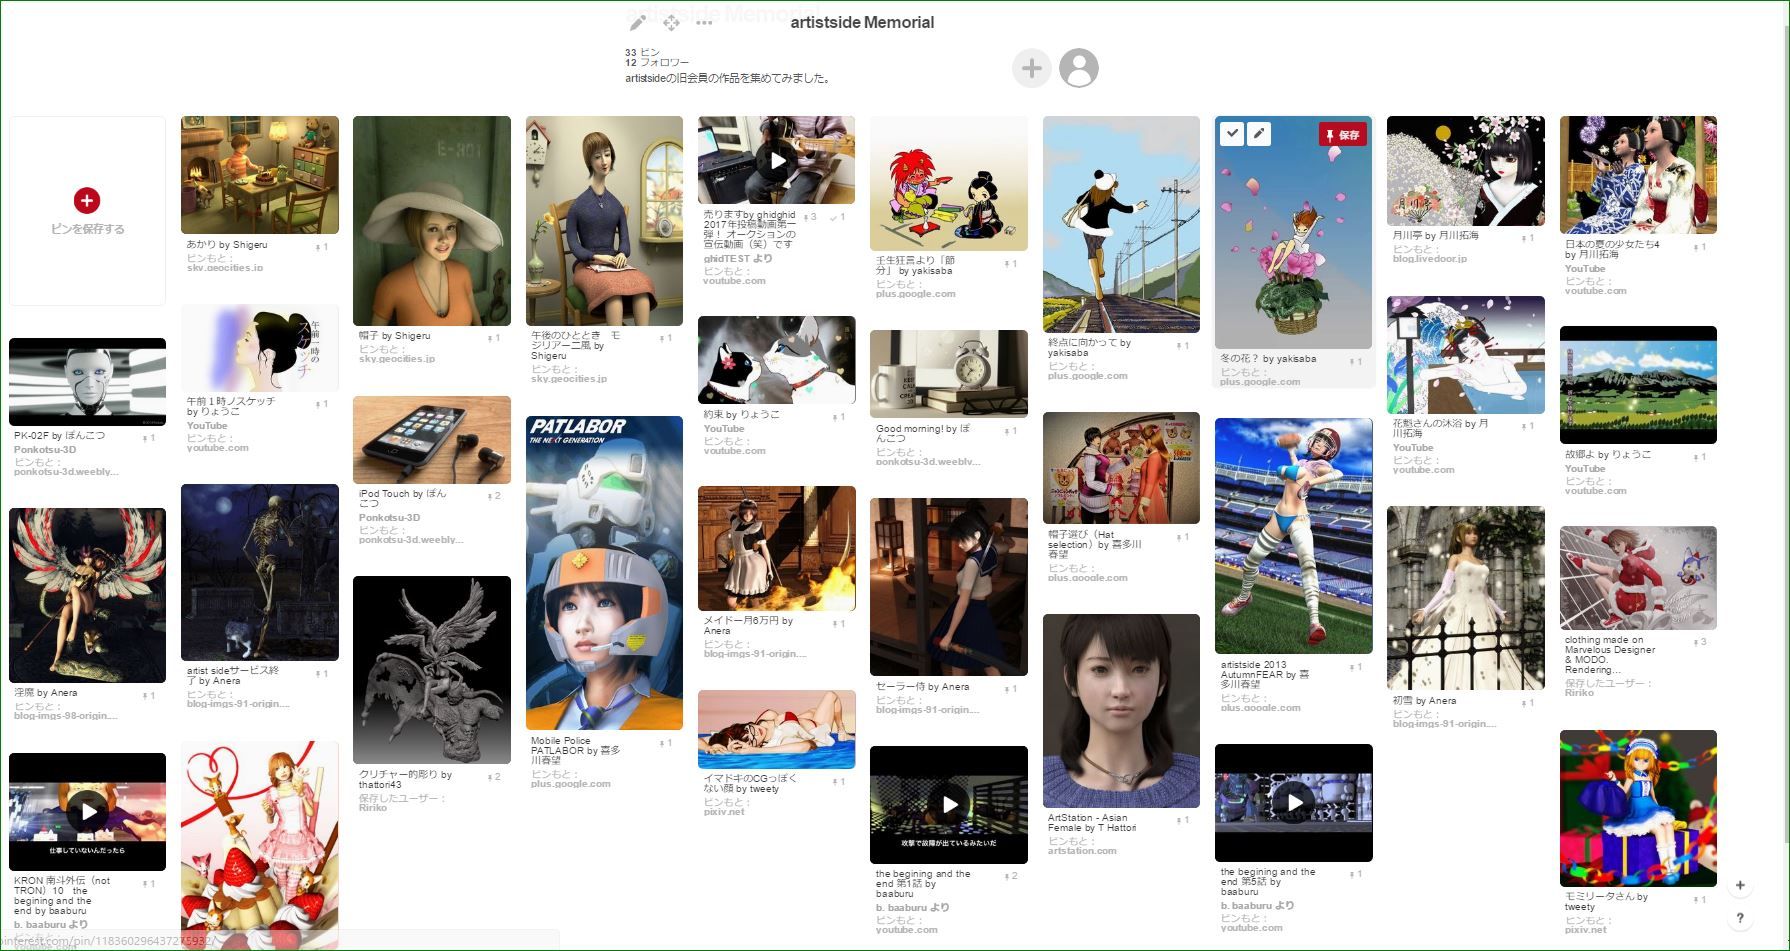The width and height of the screenshot is (1790, 951).
Task: Follow artstation.com source link
Action: coord(1083,851)
